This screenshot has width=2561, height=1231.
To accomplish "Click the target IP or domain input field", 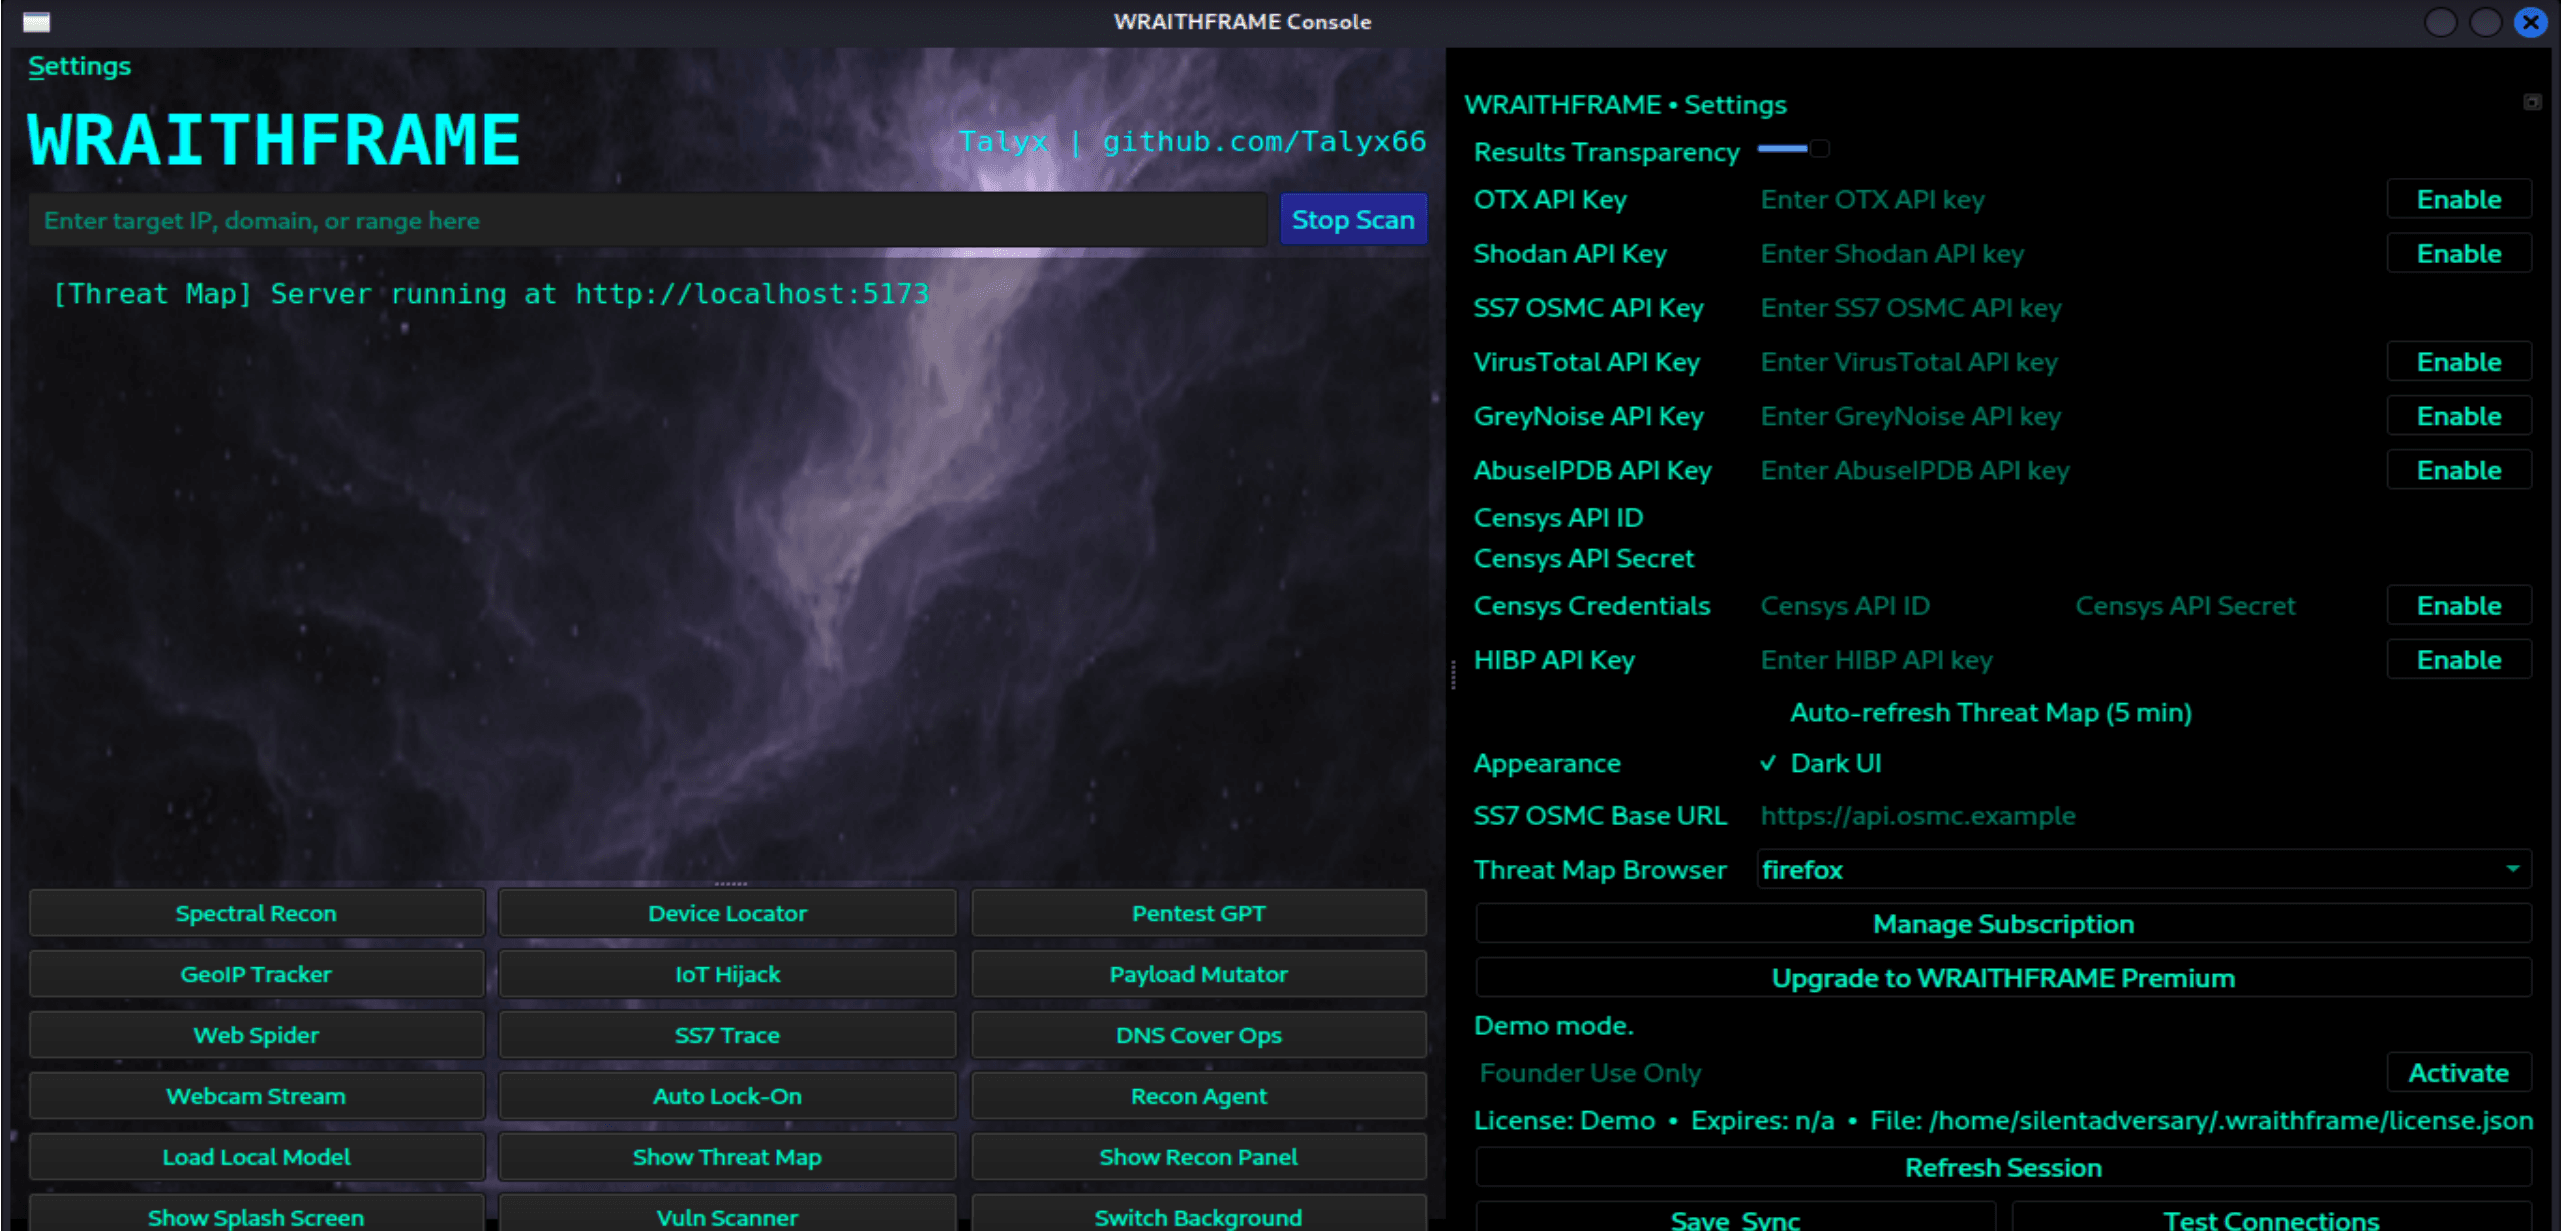I will 647,220.
